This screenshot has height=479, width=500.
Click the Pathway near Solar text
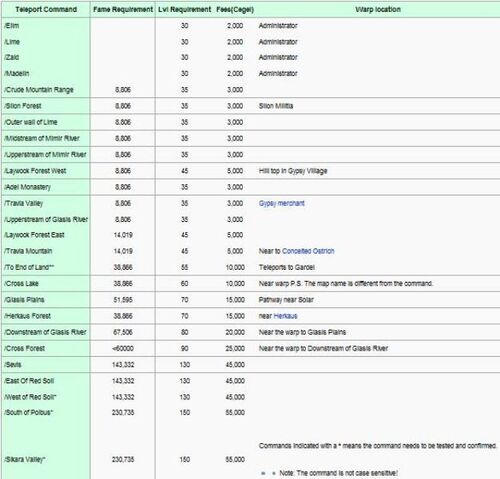pyautogui.click(x=286, y=300)
